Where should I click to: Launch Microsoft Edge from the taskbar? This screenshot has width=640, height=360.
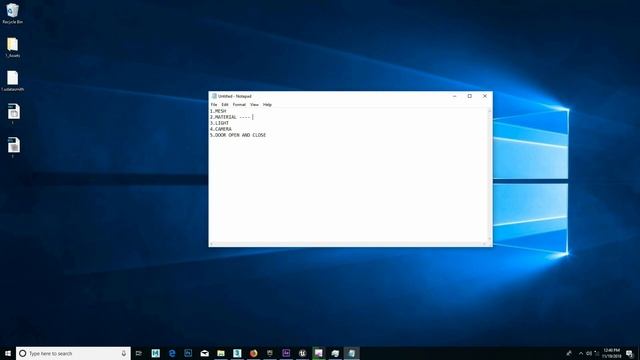tap(172, 353)
